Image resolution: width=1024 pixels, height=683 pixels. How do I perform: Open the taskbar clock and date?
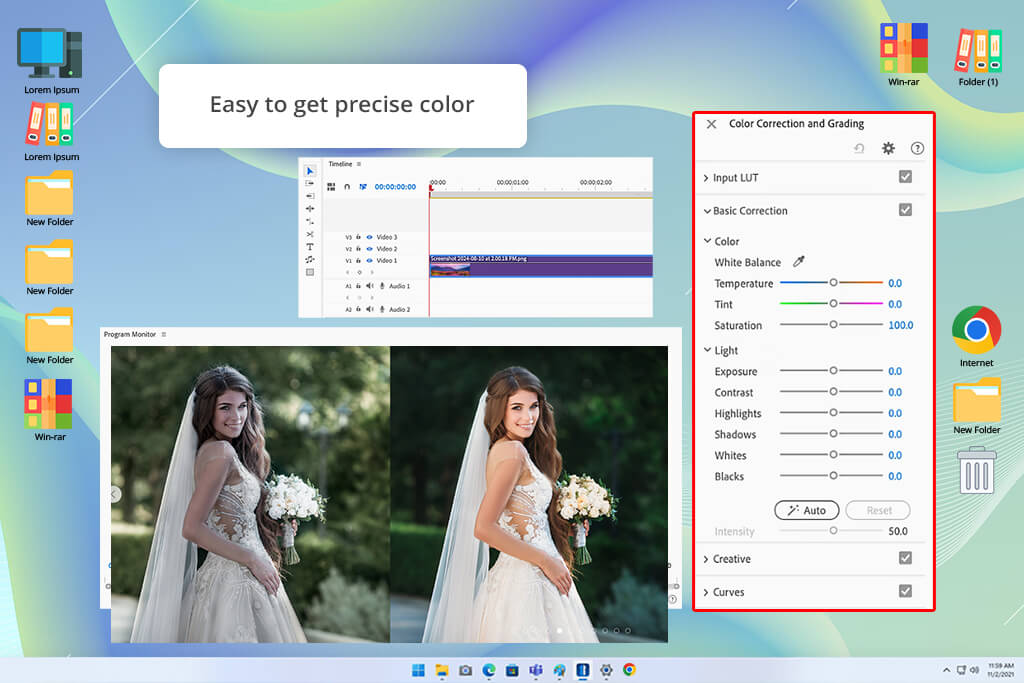pyautogui.click(x=1000, y=670)
